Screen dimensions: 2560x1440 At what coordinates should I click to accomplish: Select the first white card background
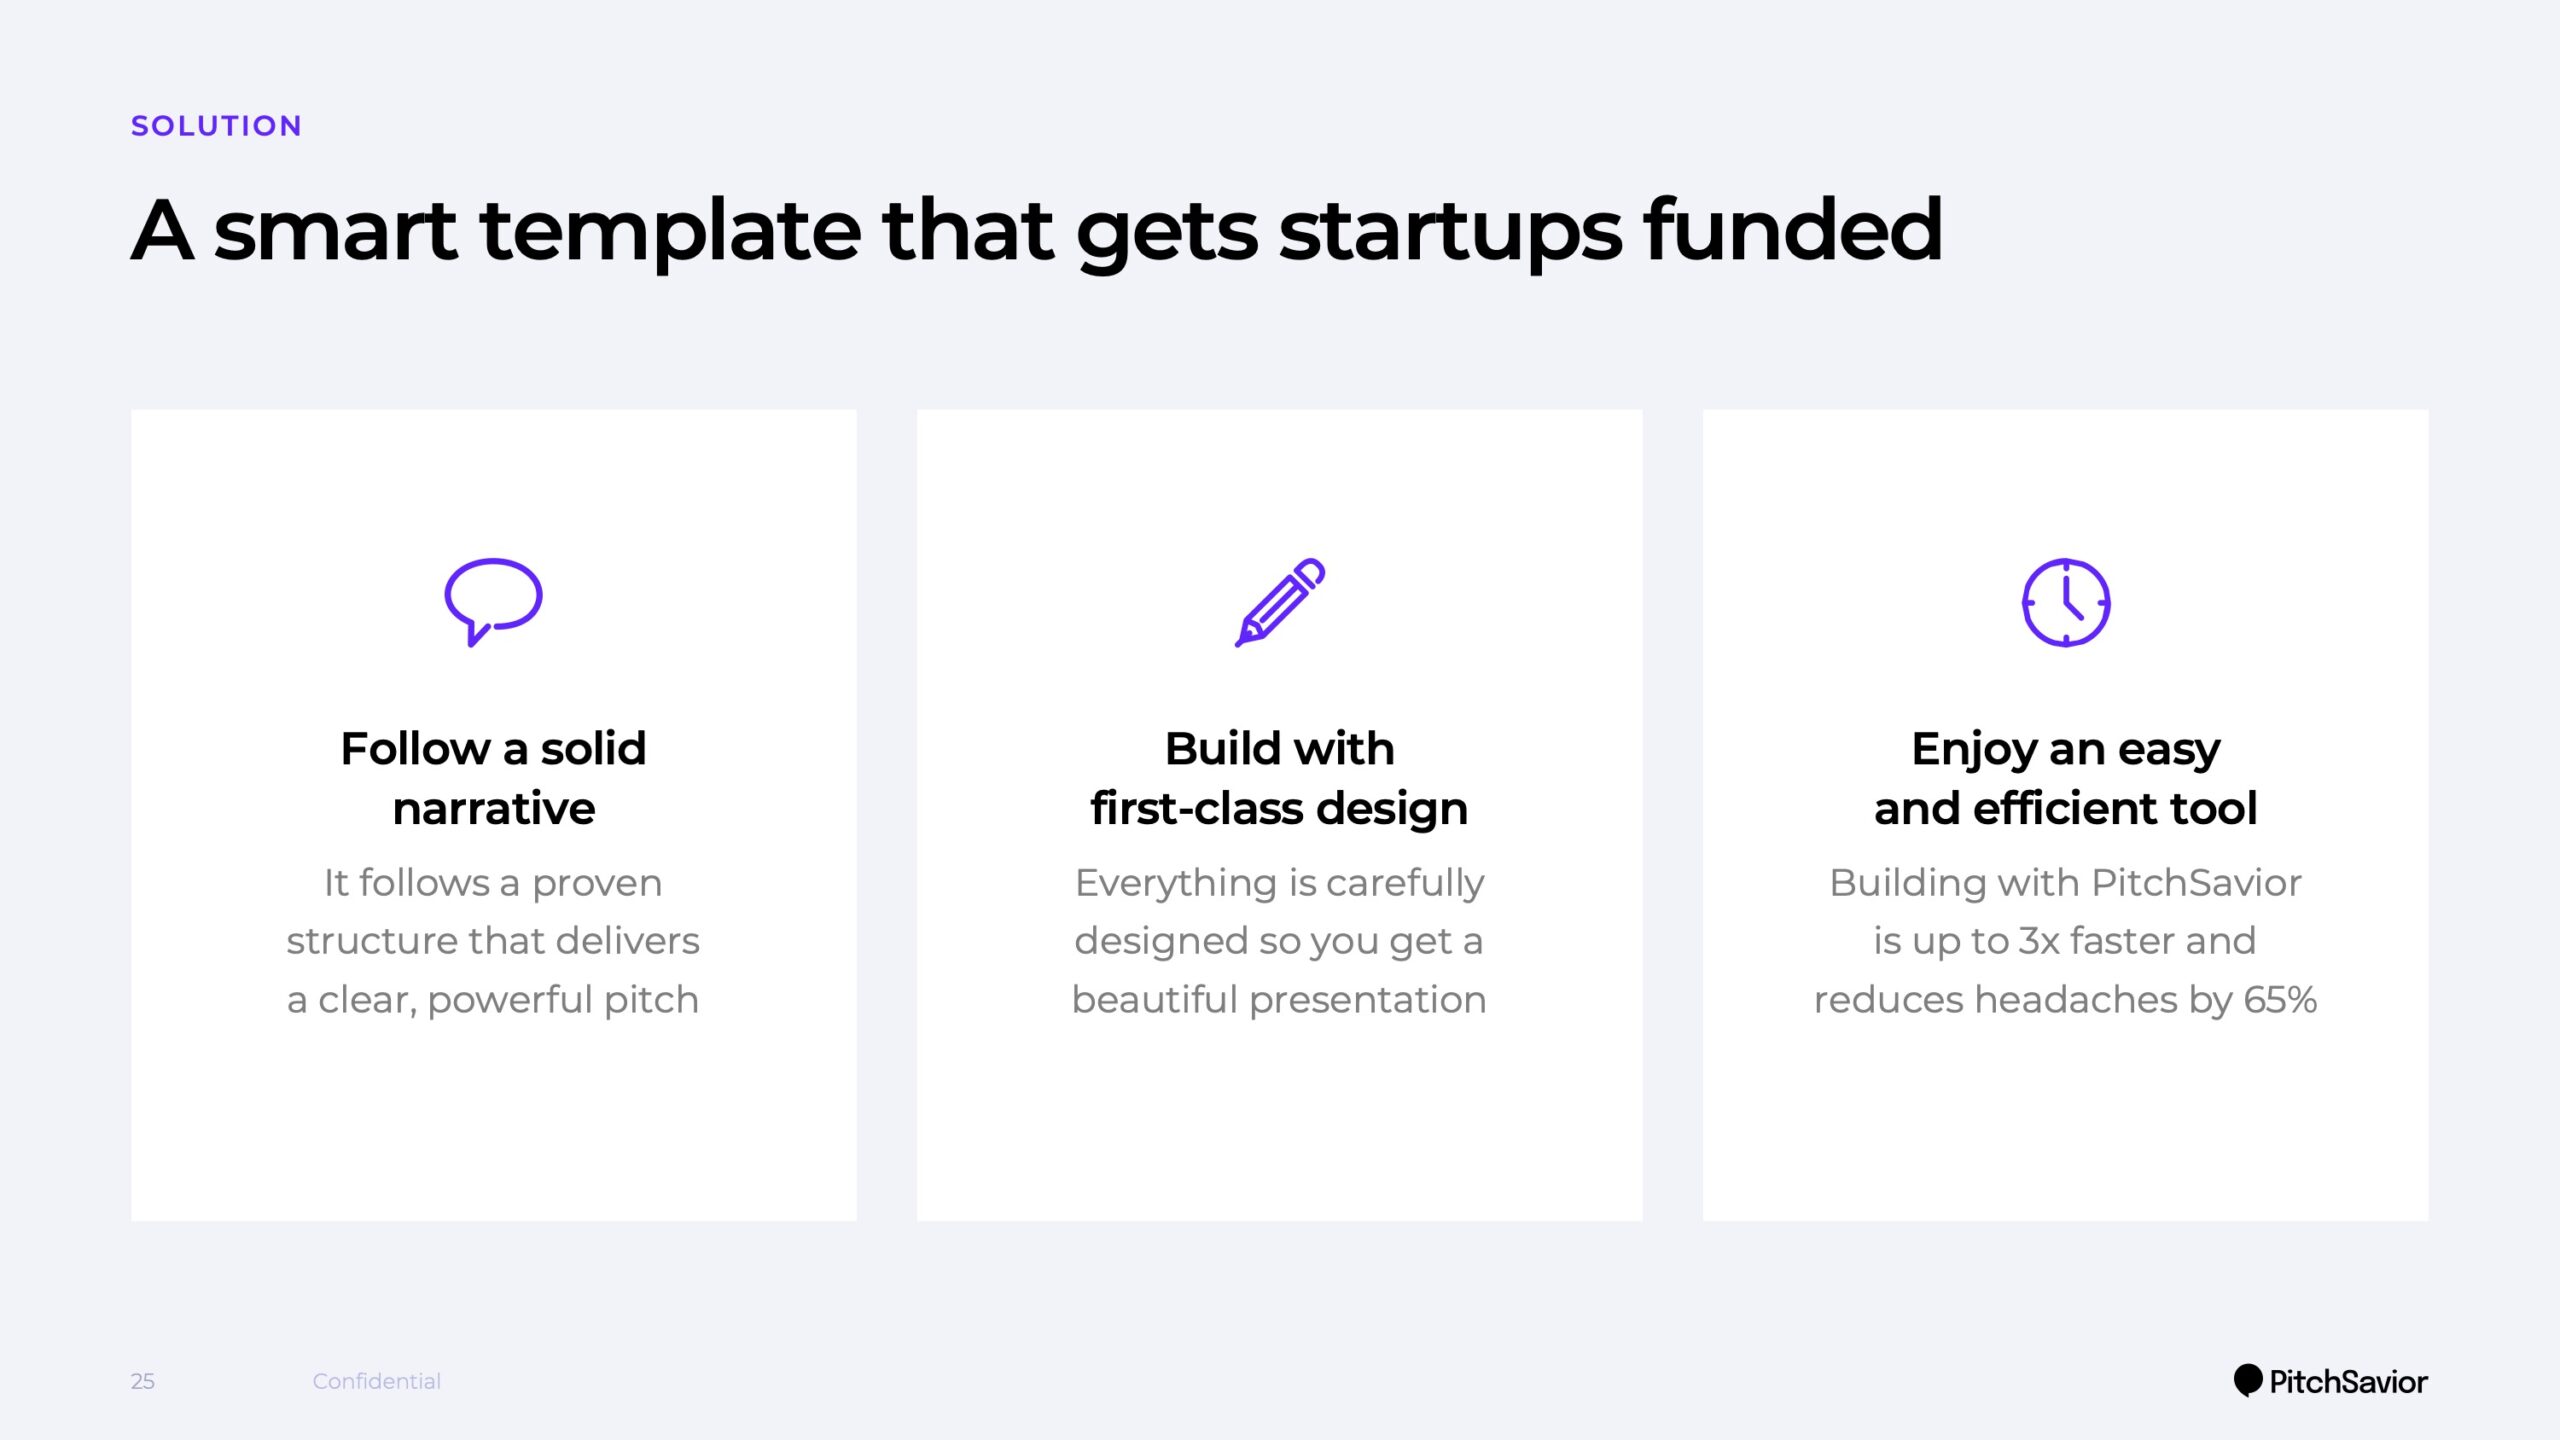click(x=493, y=815)
